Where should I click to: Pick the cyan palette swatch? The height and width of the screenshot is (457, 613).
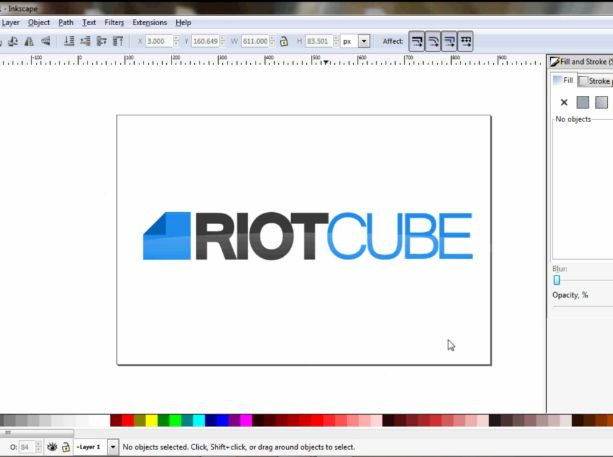[199, 420]
